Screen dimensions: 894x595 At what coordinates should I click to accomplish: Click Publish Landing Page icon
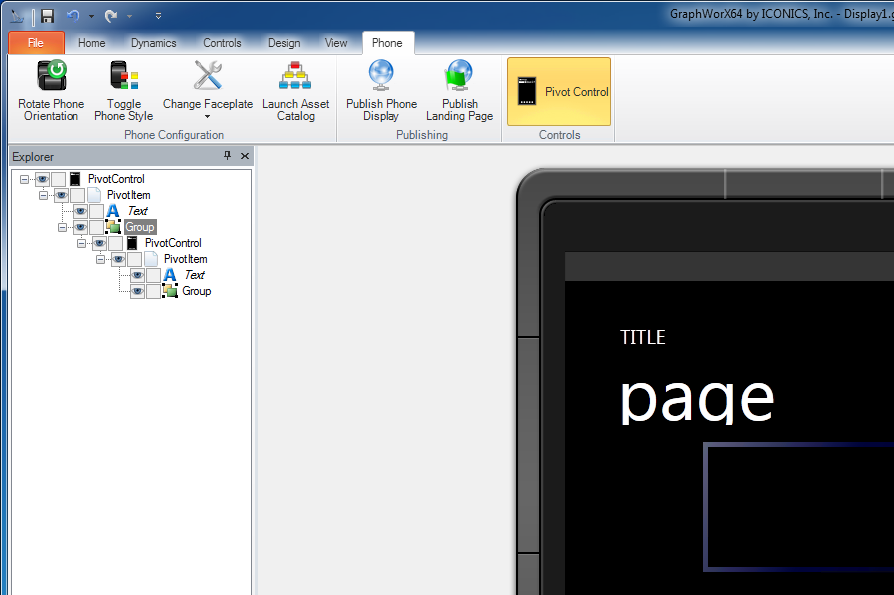click(x=459, y=77)
